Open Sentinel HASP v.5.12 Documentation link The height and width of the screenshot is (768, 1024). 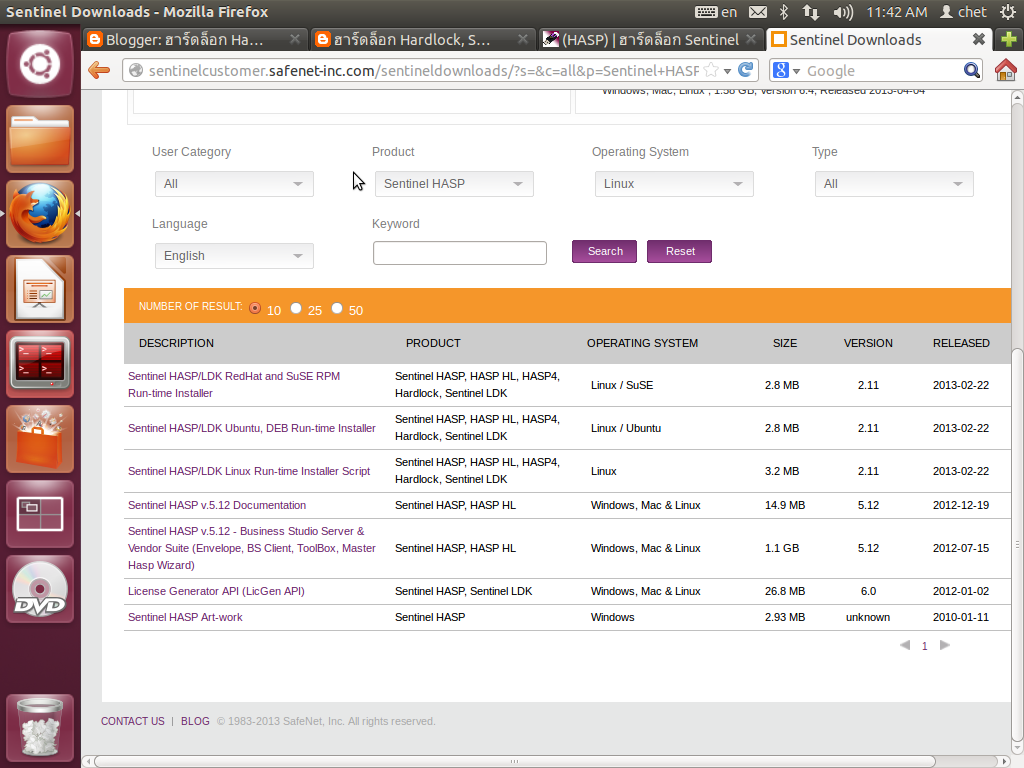[217, 505]
